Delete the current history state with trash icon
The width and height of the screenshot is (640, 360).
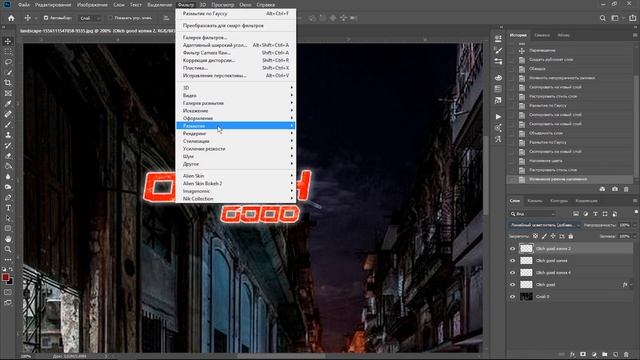[626, 189]
